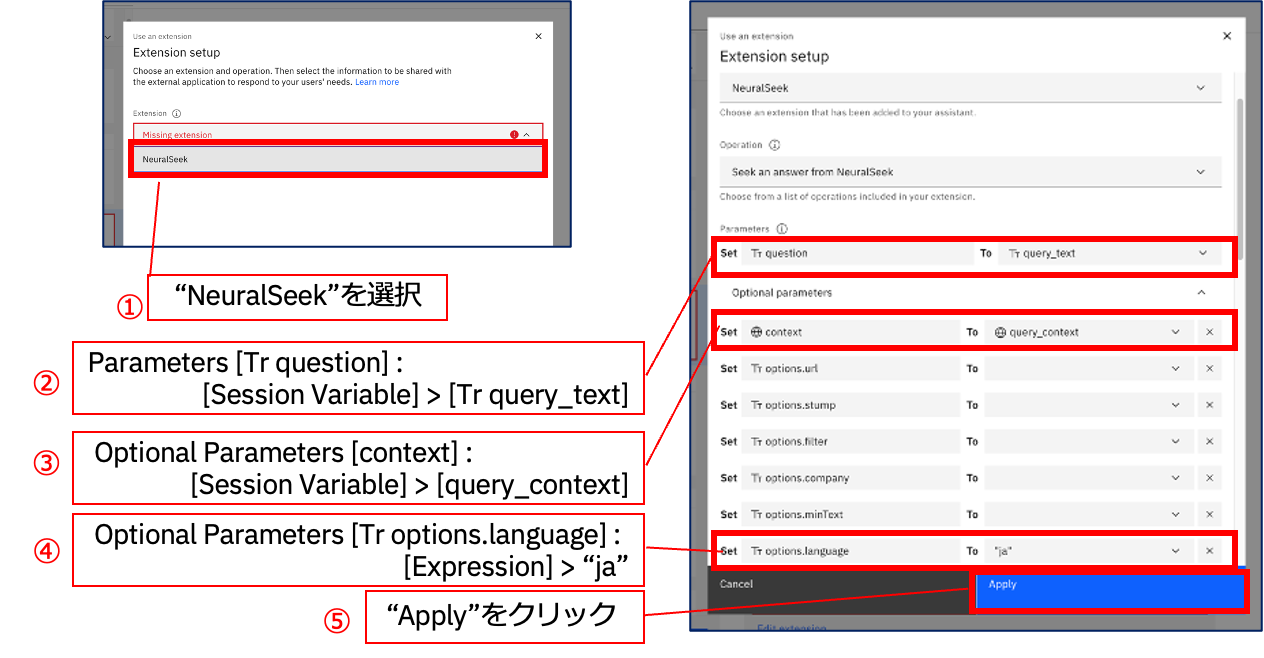
Task: Clear the options.minText parameter row
Action: [x=1209, y=514]
